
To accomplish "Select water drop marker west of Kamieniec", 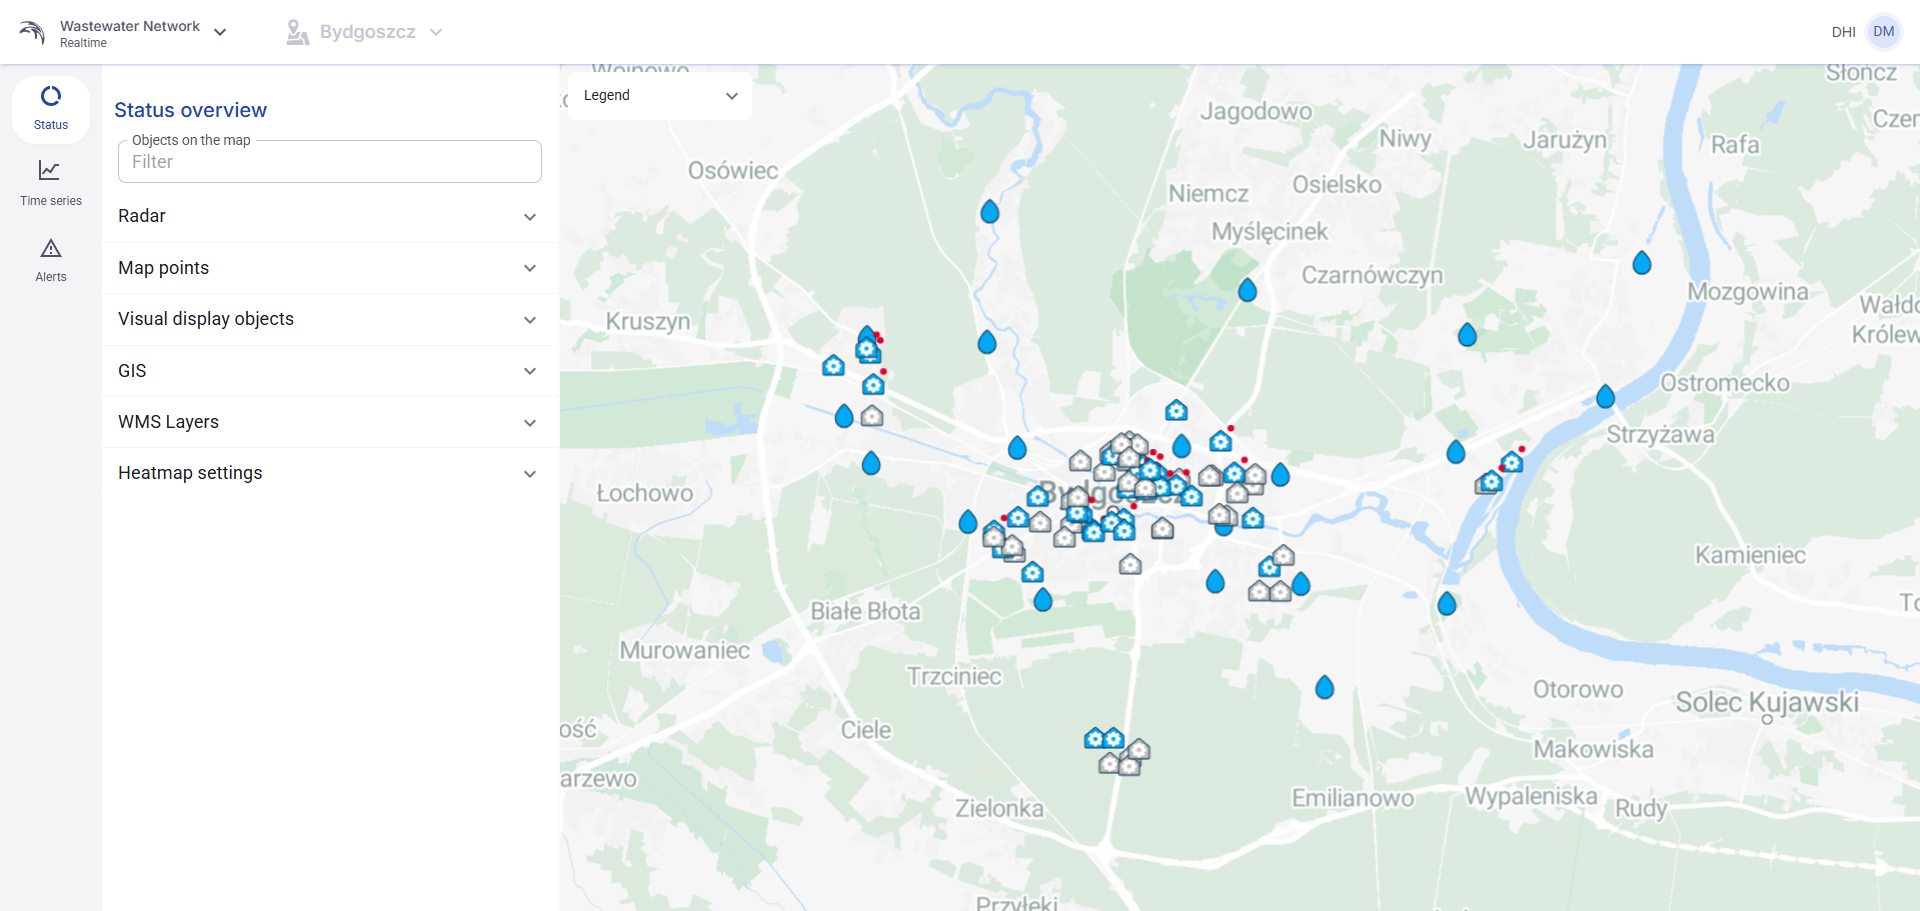I will [1447, 603].
